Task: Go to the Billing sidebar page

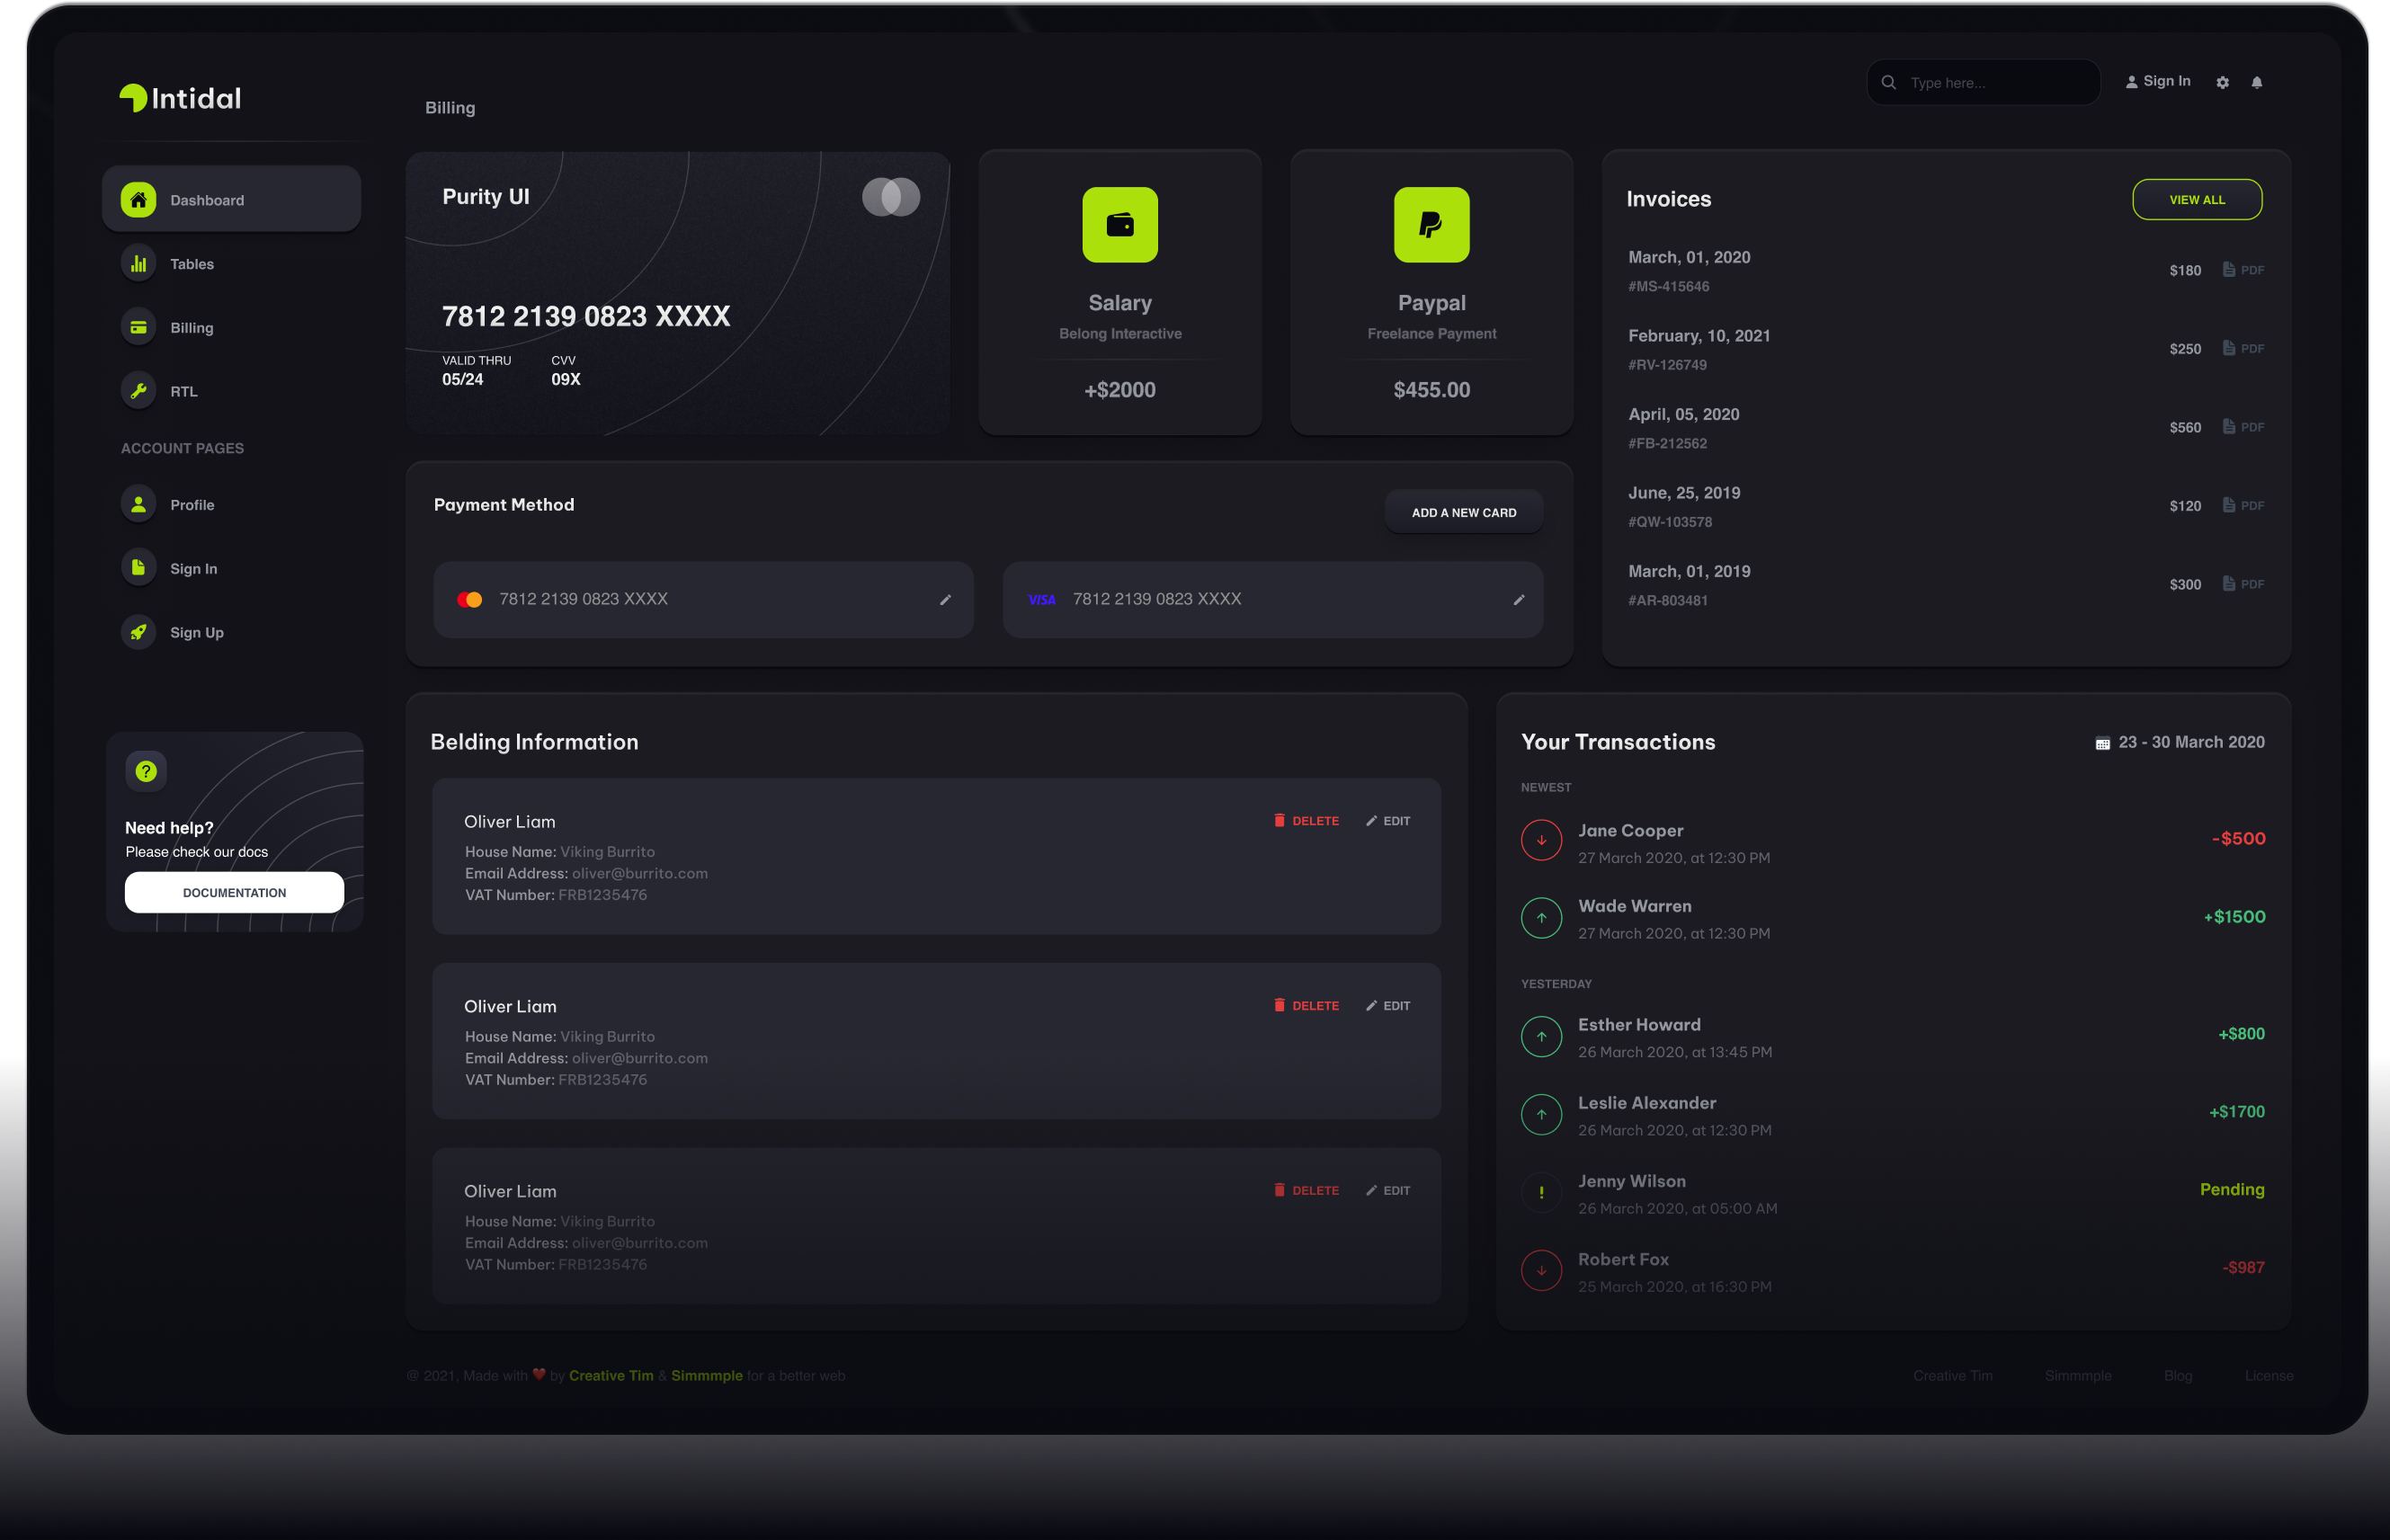Action: pyautogui.click(x=191, y=328)
